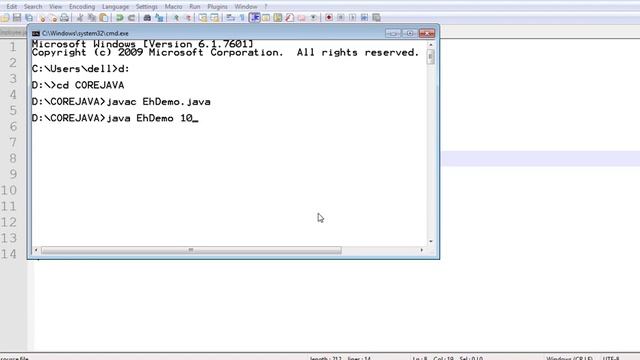Play back the recorded macro
Image resolution: width=640 pixels, height=360 pixels.
coord(352,18)
